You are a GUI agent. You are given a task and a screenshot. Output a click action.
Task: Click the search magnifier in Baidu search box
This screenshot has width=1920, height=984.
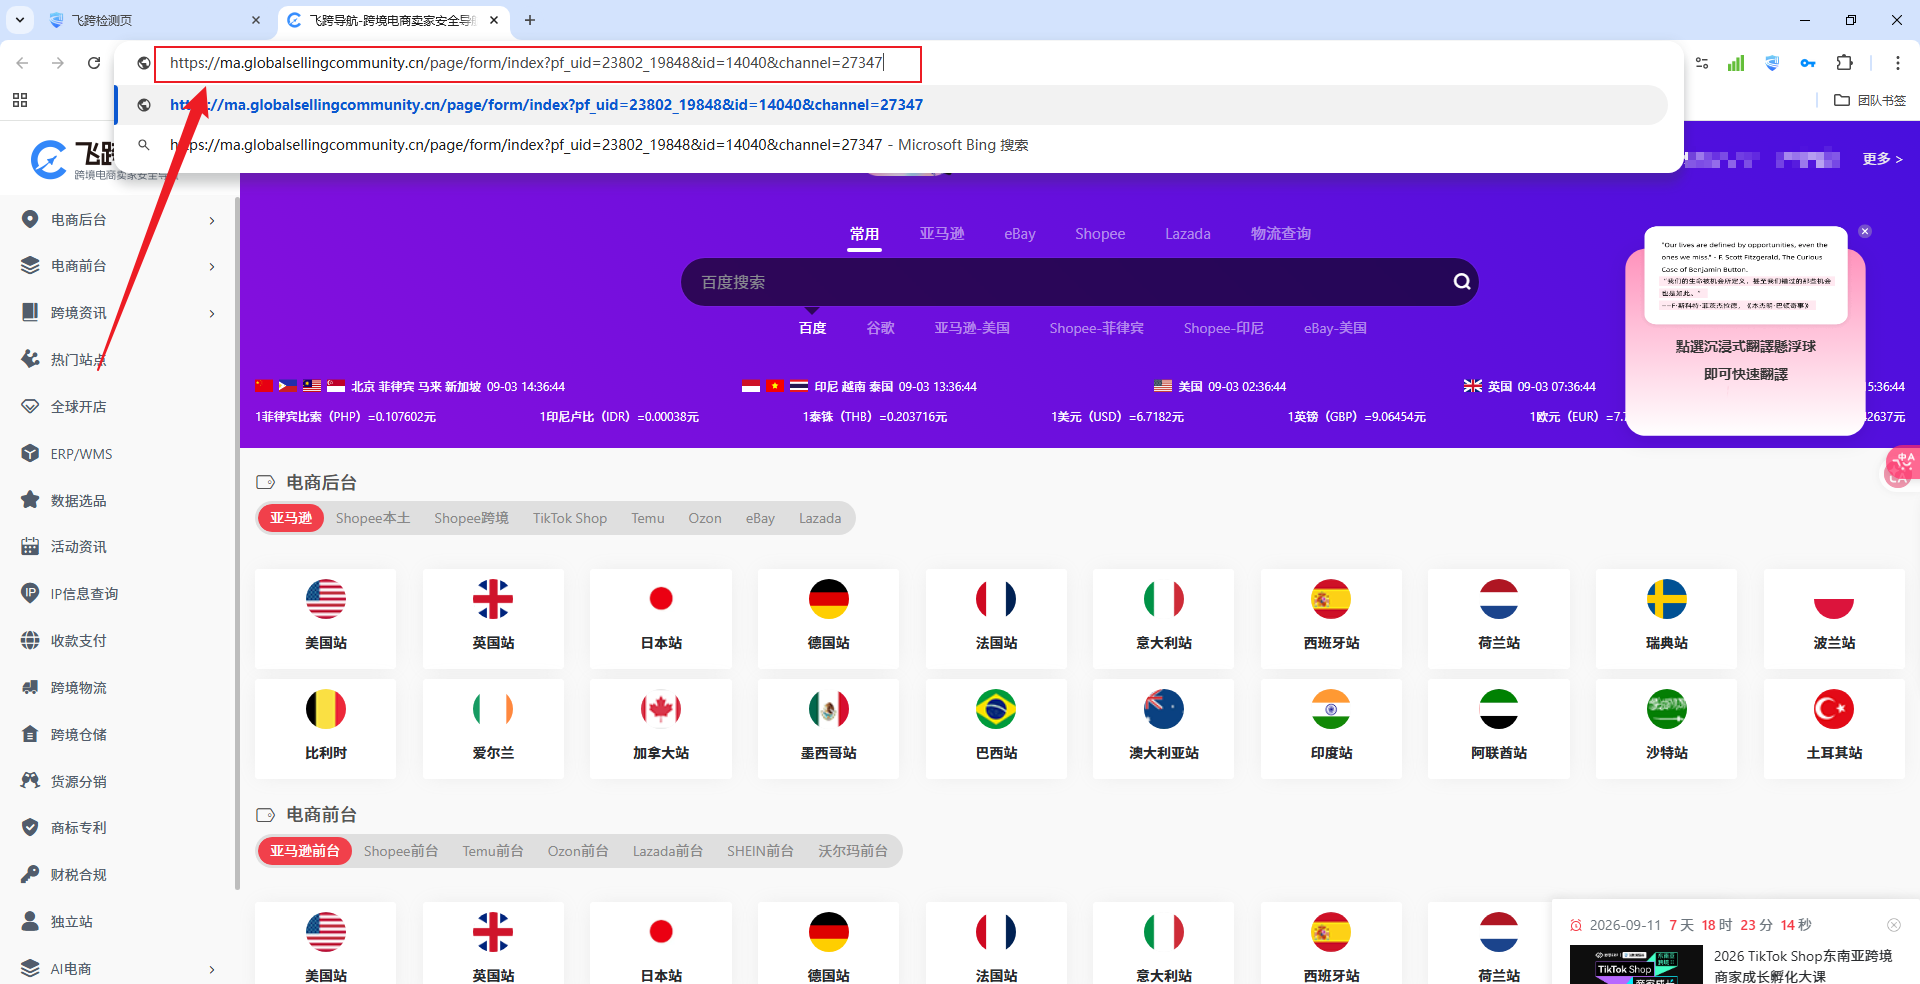1462,282
